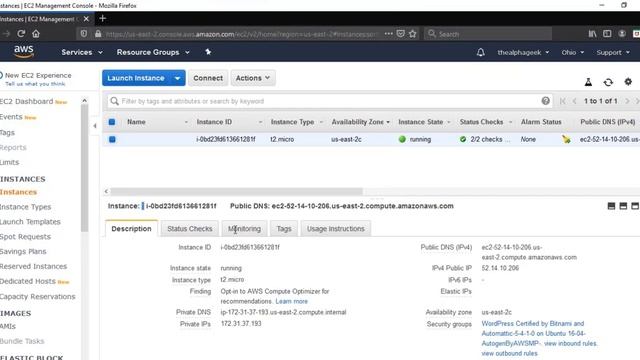
Task: Open Spot Requests in sidebar
Action: point(25,237)
